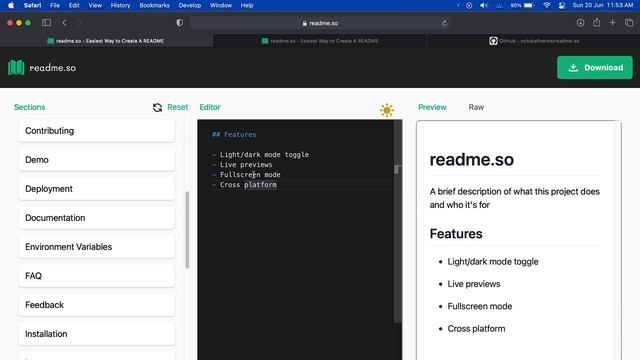Open the Safari downloads icon
Image resolution: width=640 pixels, height=360 pixels.
(x=580, y=23)
